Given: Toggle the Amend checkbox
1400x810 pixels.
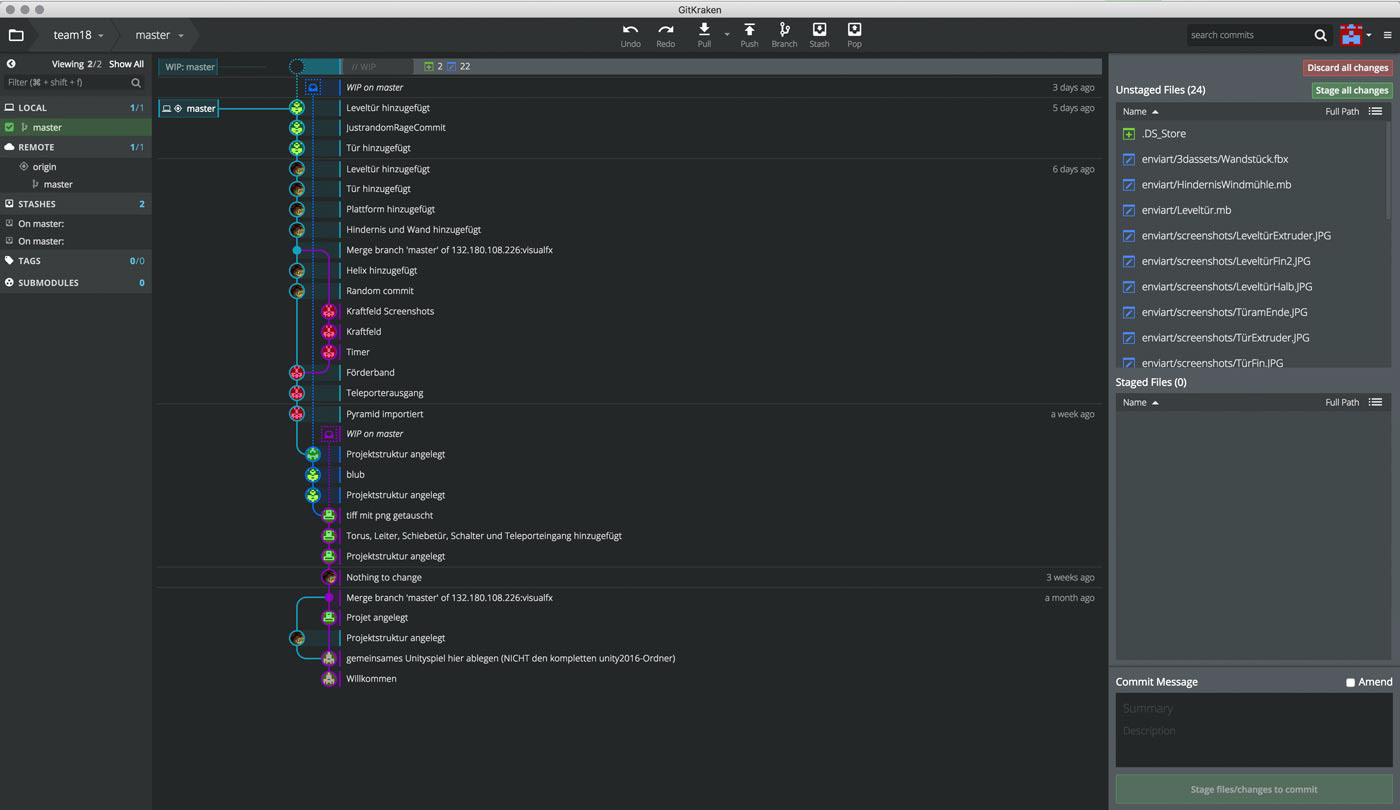Looking at the screenshot, I should click(1350, 682).
